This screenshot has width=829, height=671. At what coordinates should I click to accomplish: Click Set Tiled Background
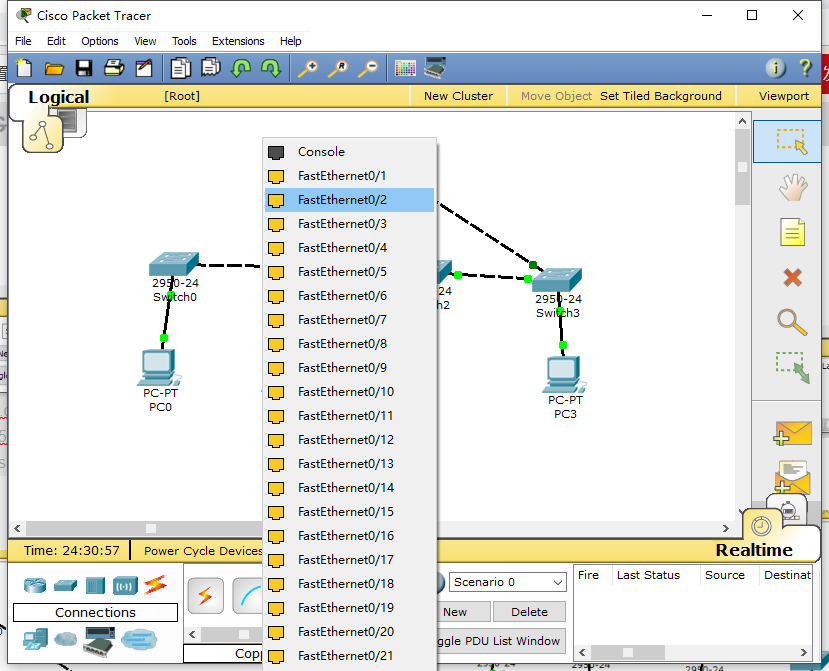[x=660, y=96]
